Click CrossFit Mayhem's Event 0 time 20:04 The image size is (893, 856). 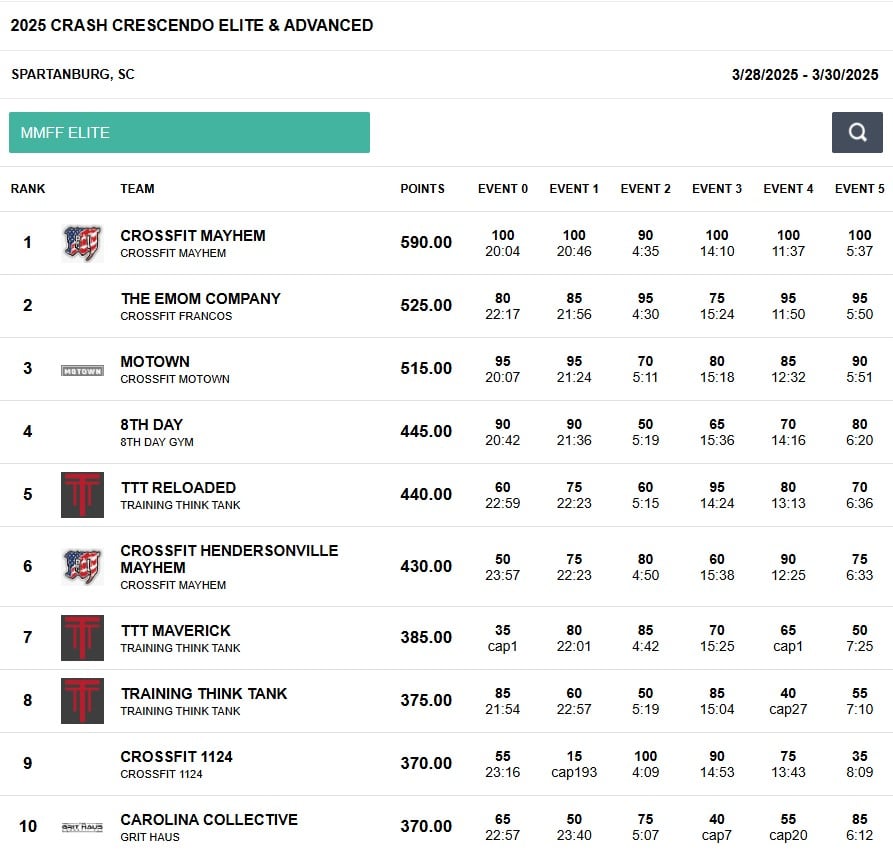[x=502, y=251]
